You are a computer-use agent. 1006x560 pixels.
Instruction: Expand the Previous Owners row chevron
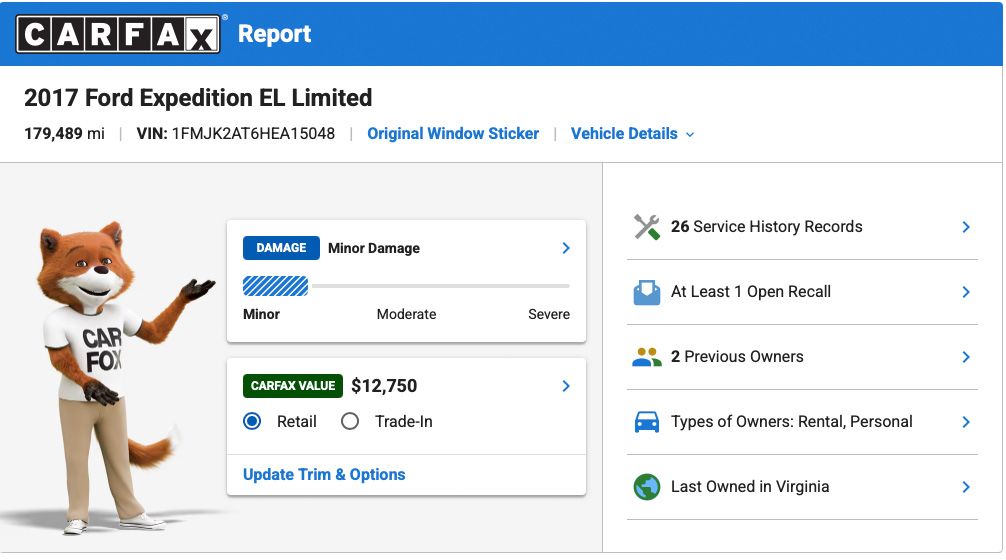(966, 357)
